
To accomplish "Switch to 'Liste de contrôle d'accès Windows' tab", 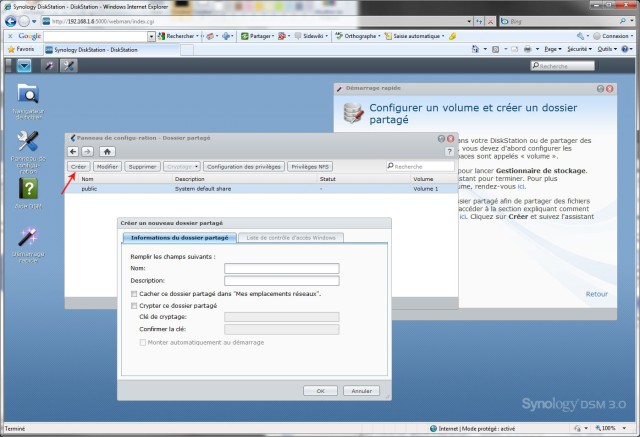I will pos(291,238).
